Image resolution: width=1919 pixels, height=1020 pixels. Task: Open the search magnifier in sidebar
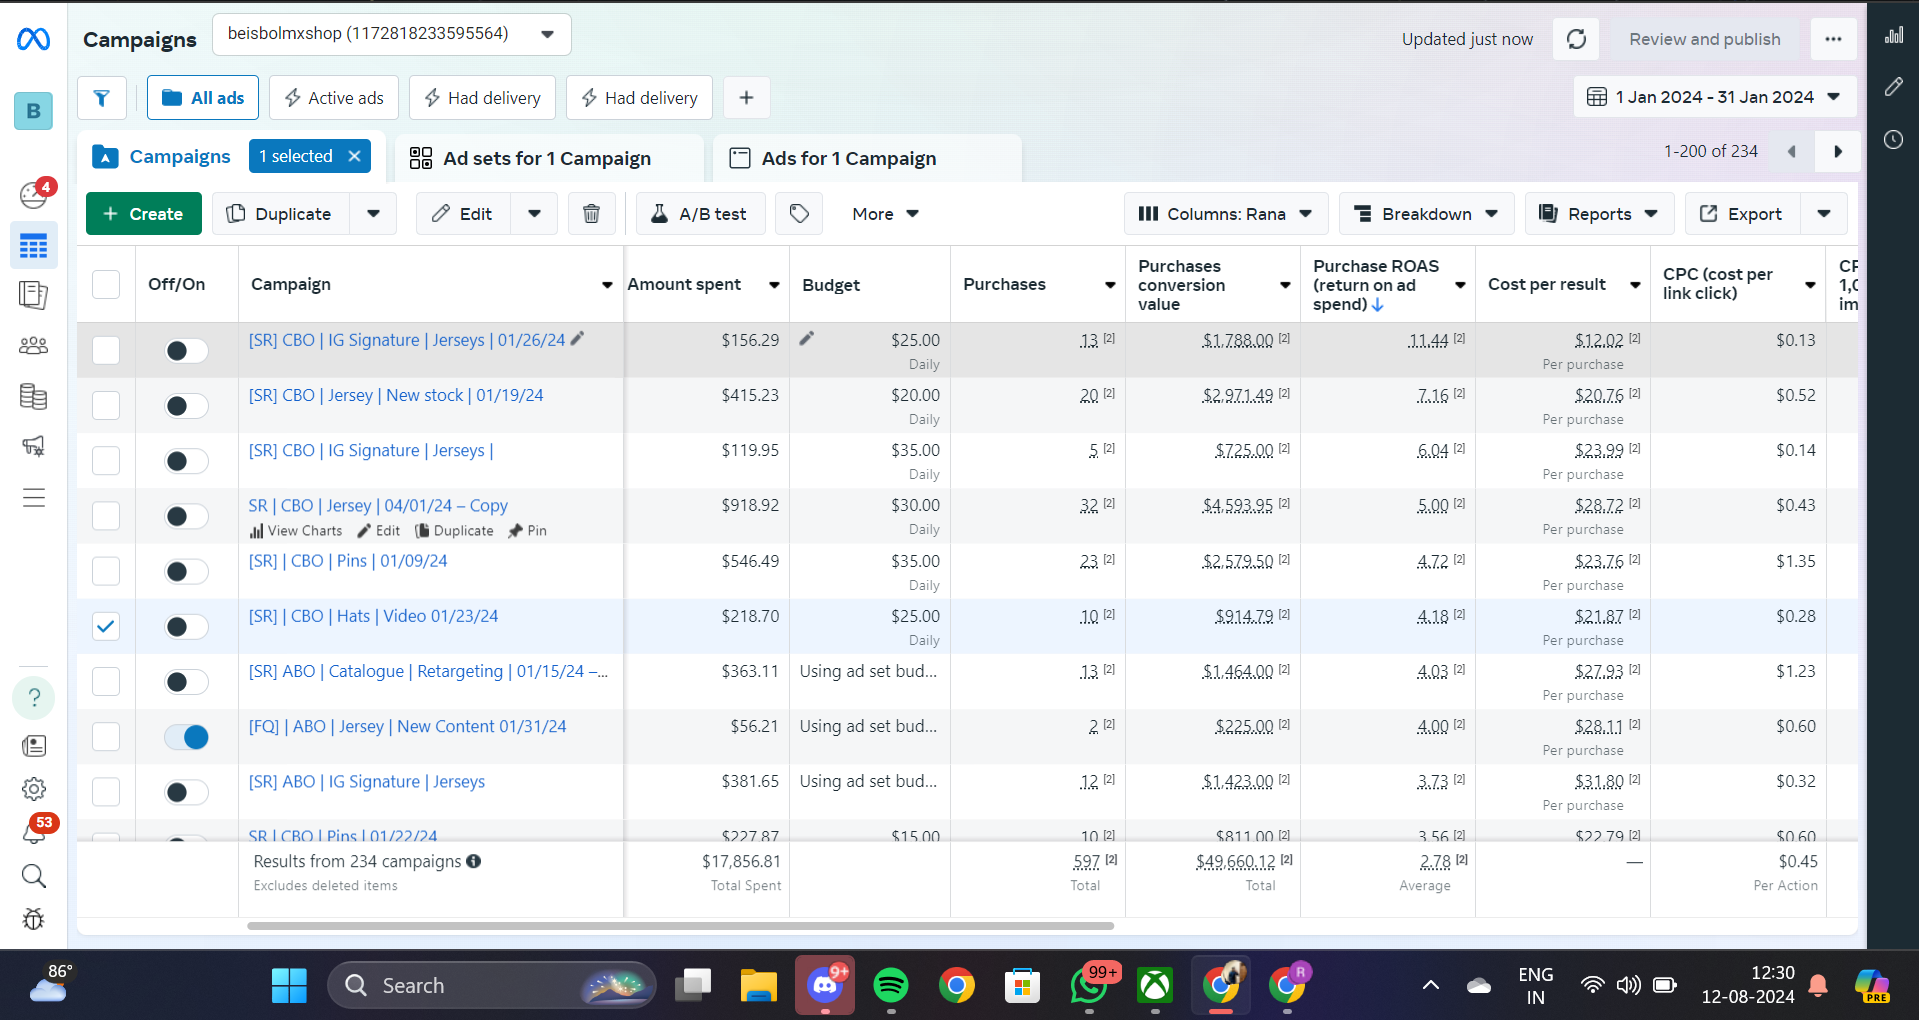(x=33, y=876)
